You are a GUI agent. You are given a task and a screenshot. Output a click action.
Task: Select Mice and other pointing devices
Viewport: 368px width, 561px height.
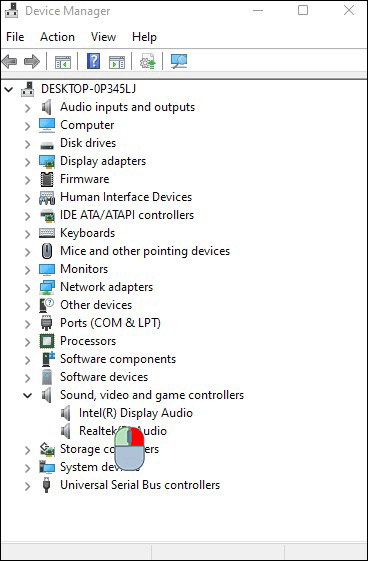pyautogui.click(x=145, y=251)
